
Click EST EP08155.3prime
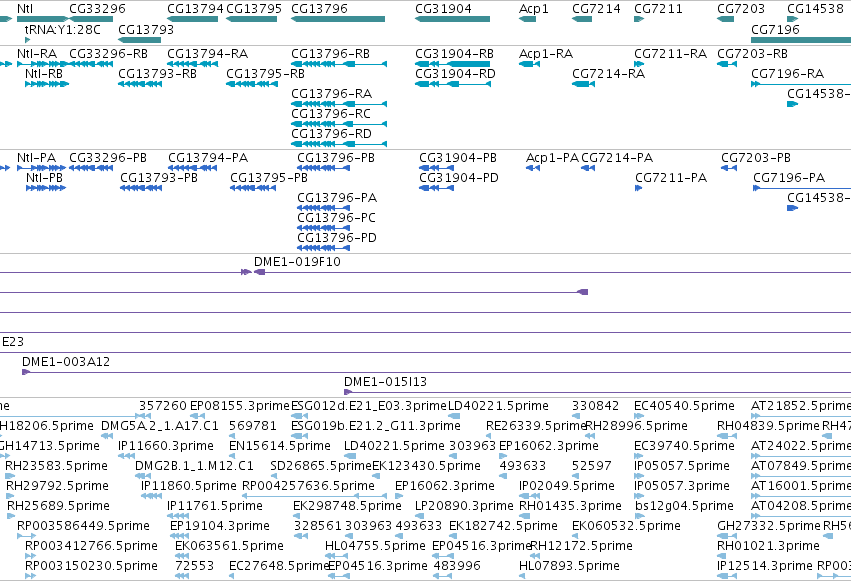239,406
